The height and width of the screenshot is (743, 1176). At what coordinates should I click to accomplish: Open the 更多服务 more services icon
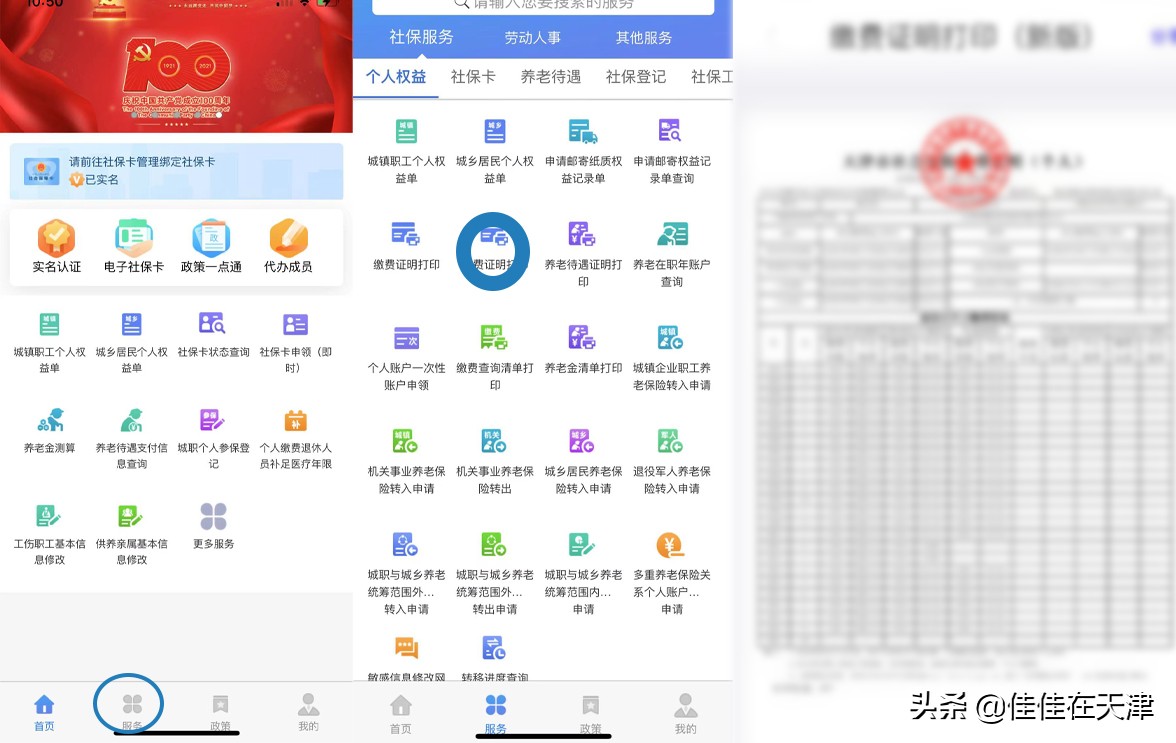point(213,517)
